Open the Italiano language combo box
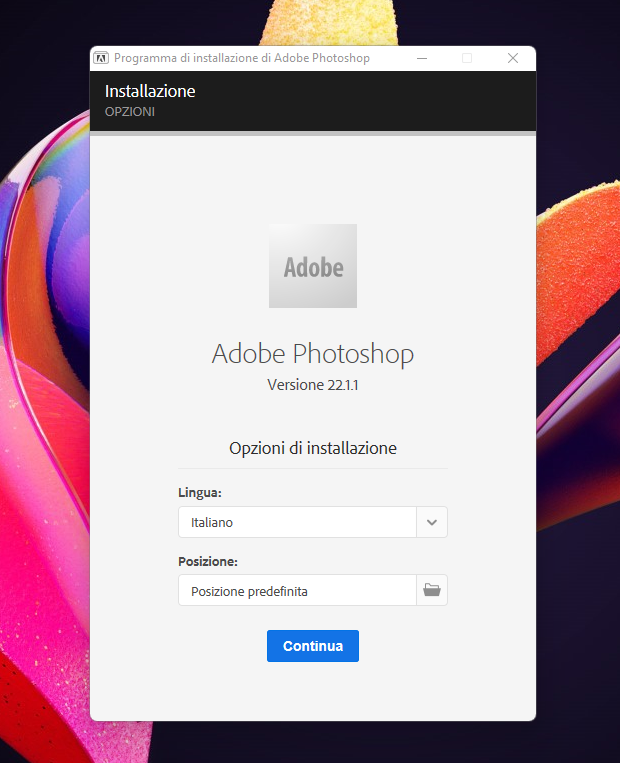620x763 pixels. coord(297,522)
